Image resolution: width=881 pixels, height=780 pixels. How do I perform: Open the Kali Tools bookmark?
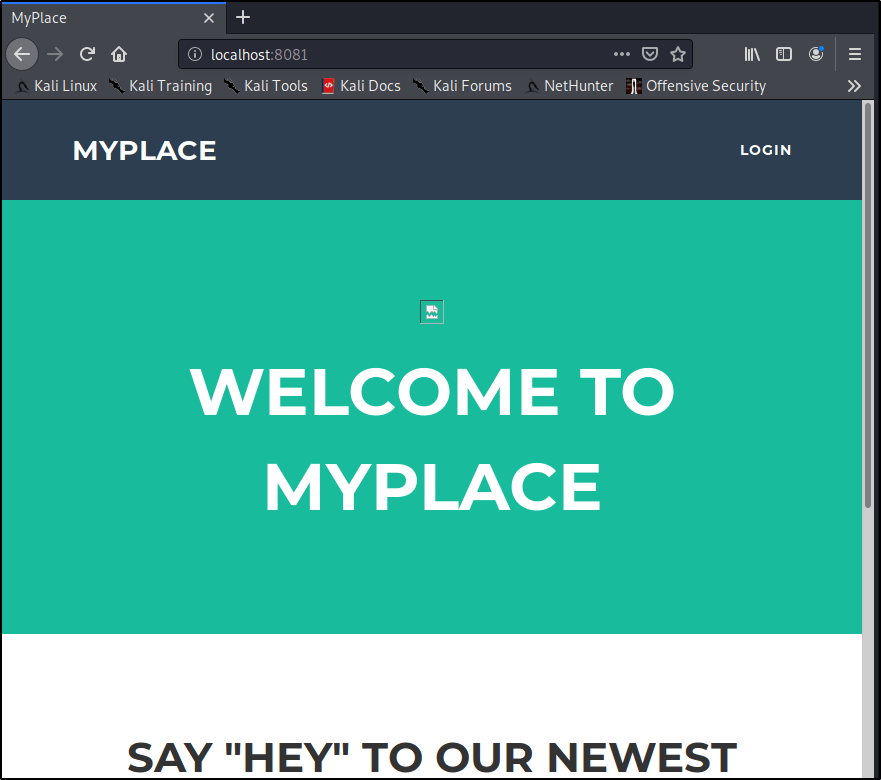point(266,86)
